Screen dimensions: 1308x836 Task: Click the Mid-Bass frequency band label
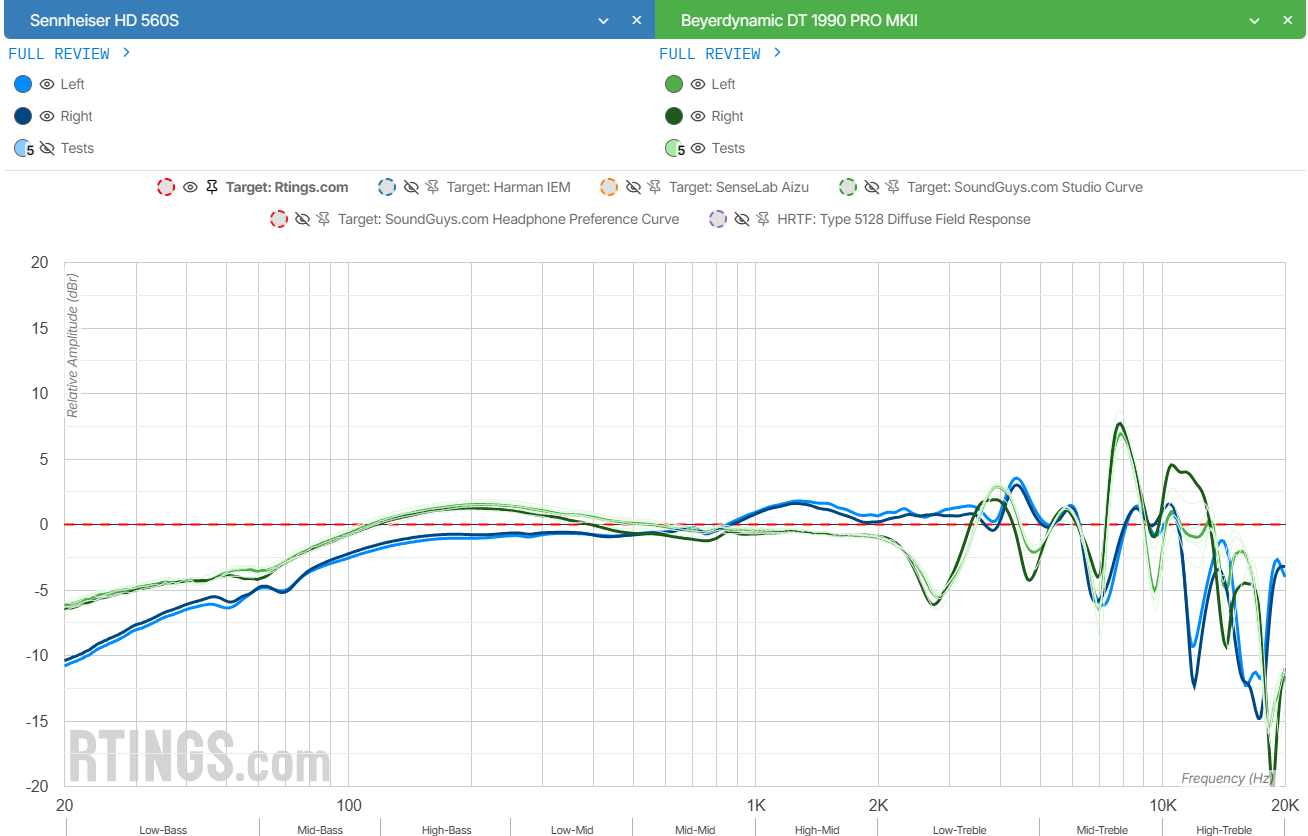click(x=320, y=830)
